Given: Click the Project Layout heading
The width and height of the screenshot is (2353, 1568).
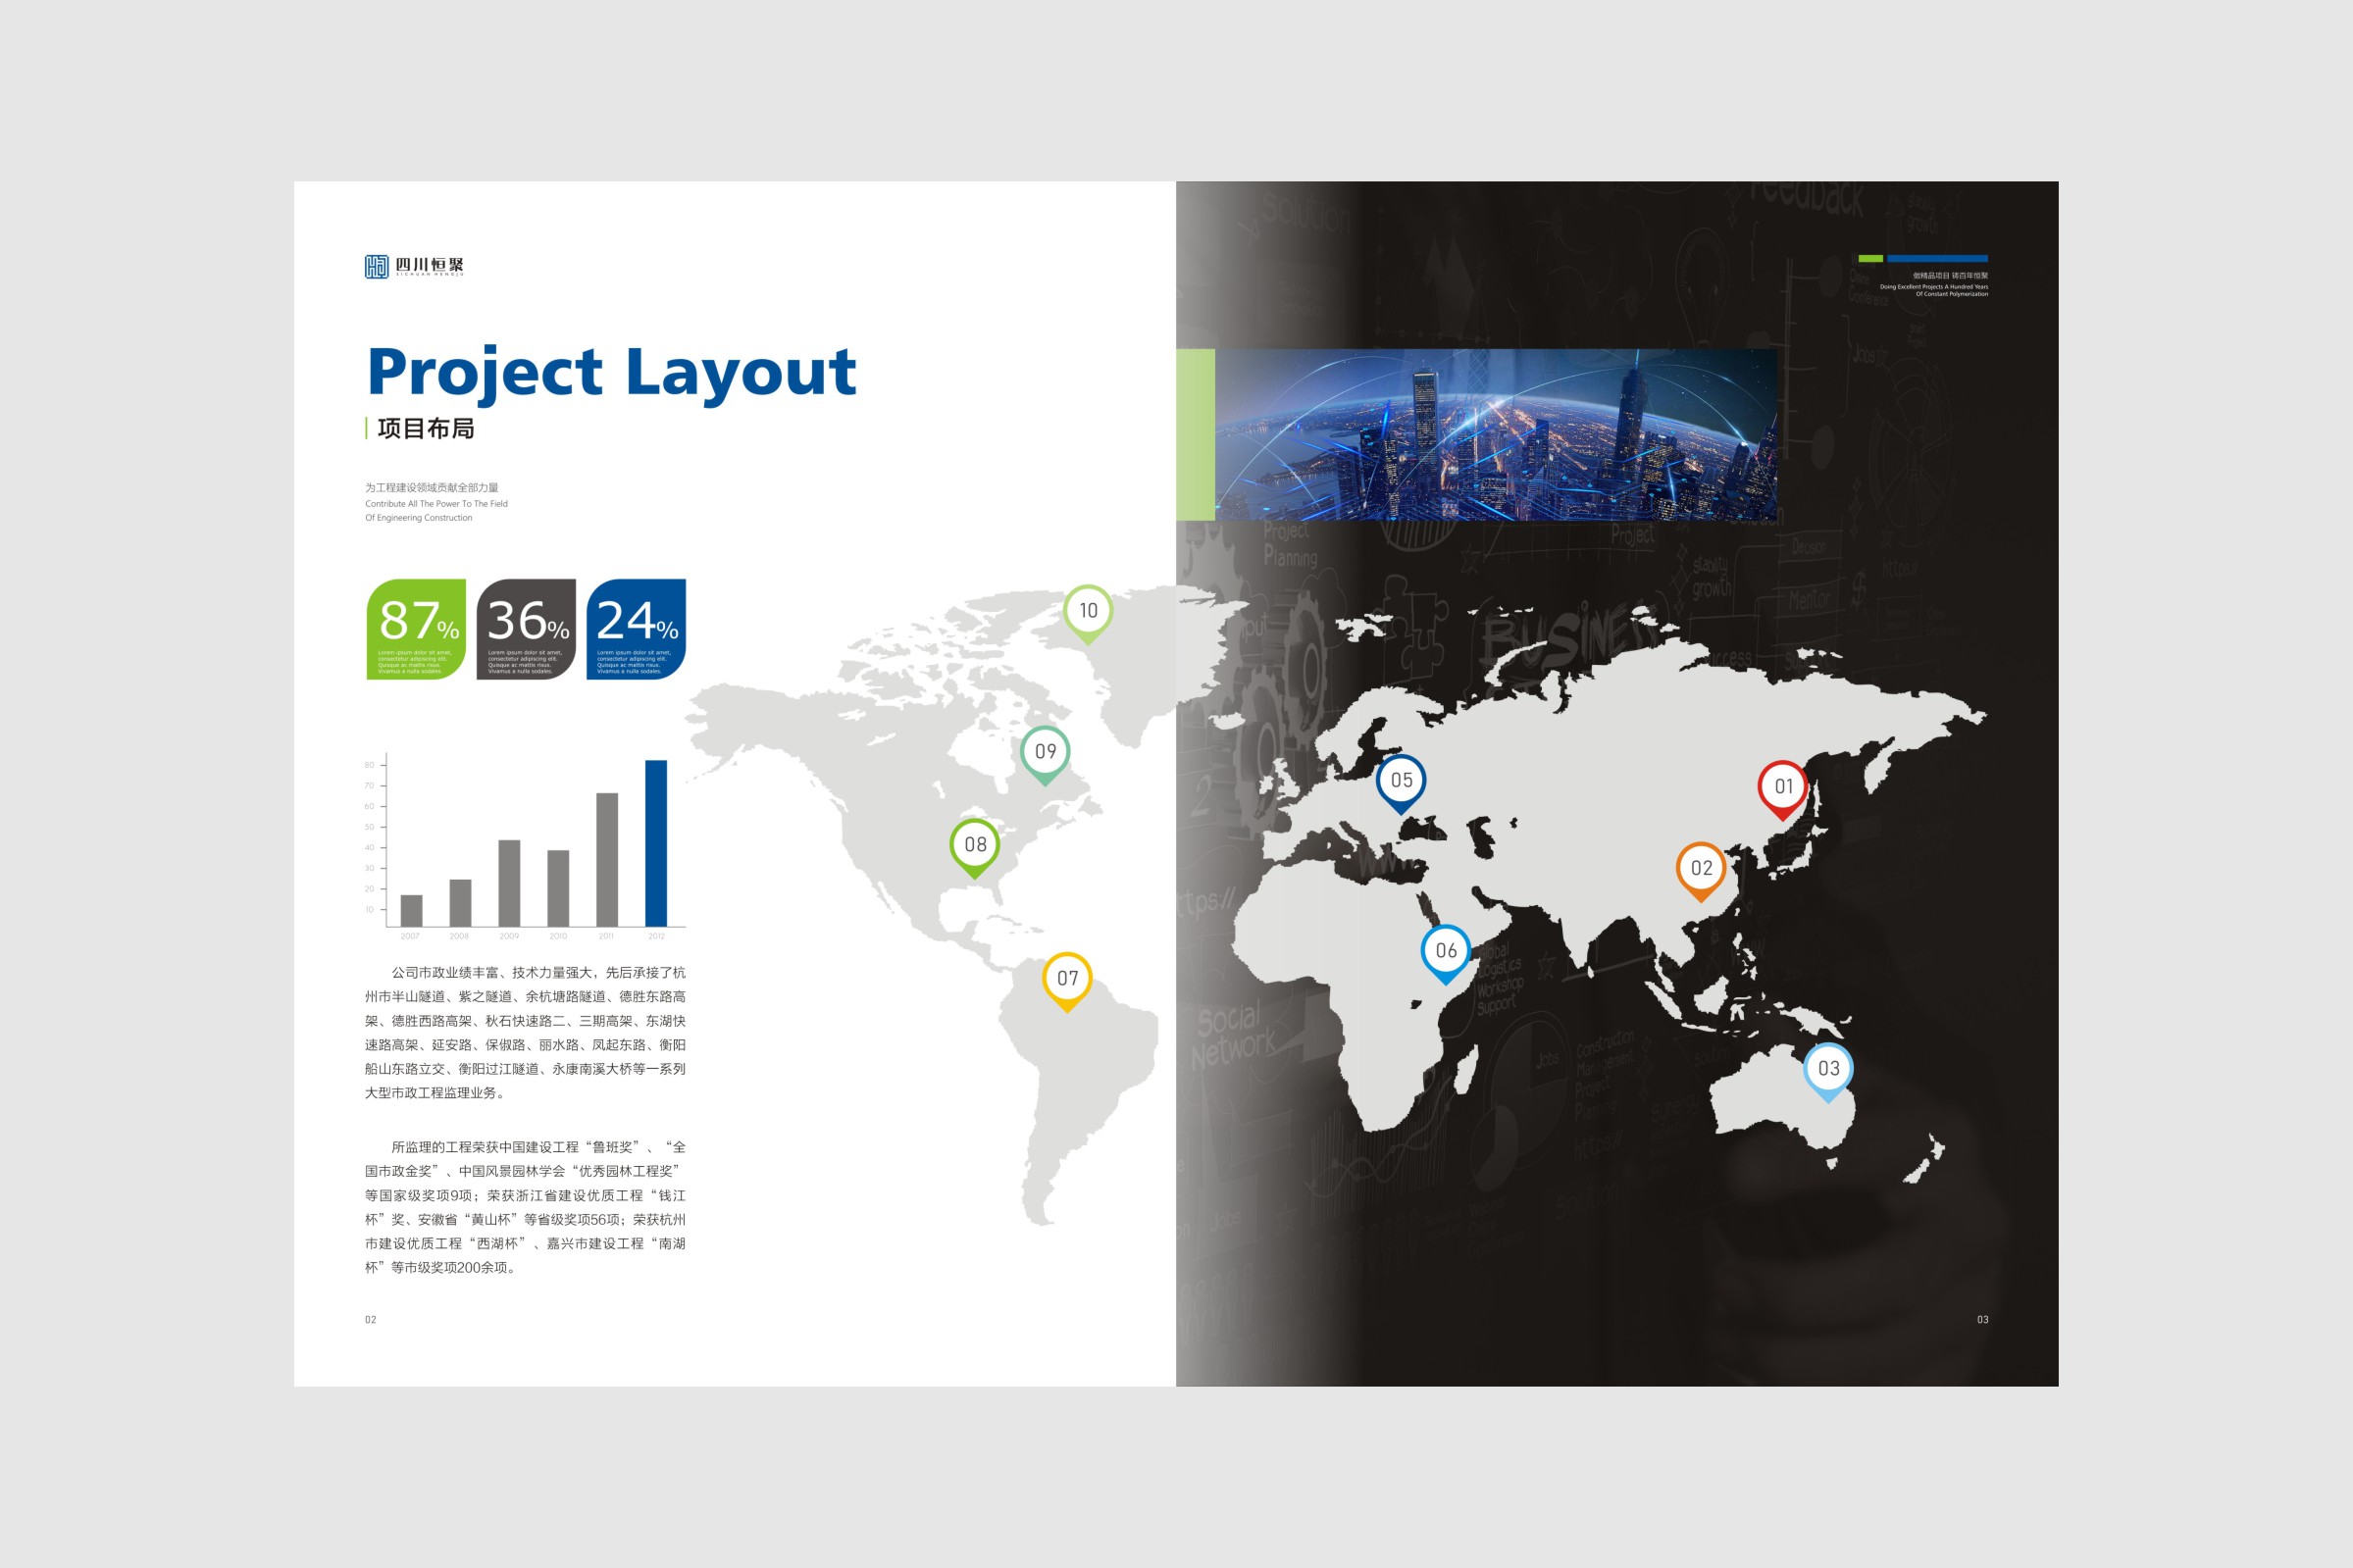Looking at the screenshot, I should pyautogui.click(x=611, y=372).
